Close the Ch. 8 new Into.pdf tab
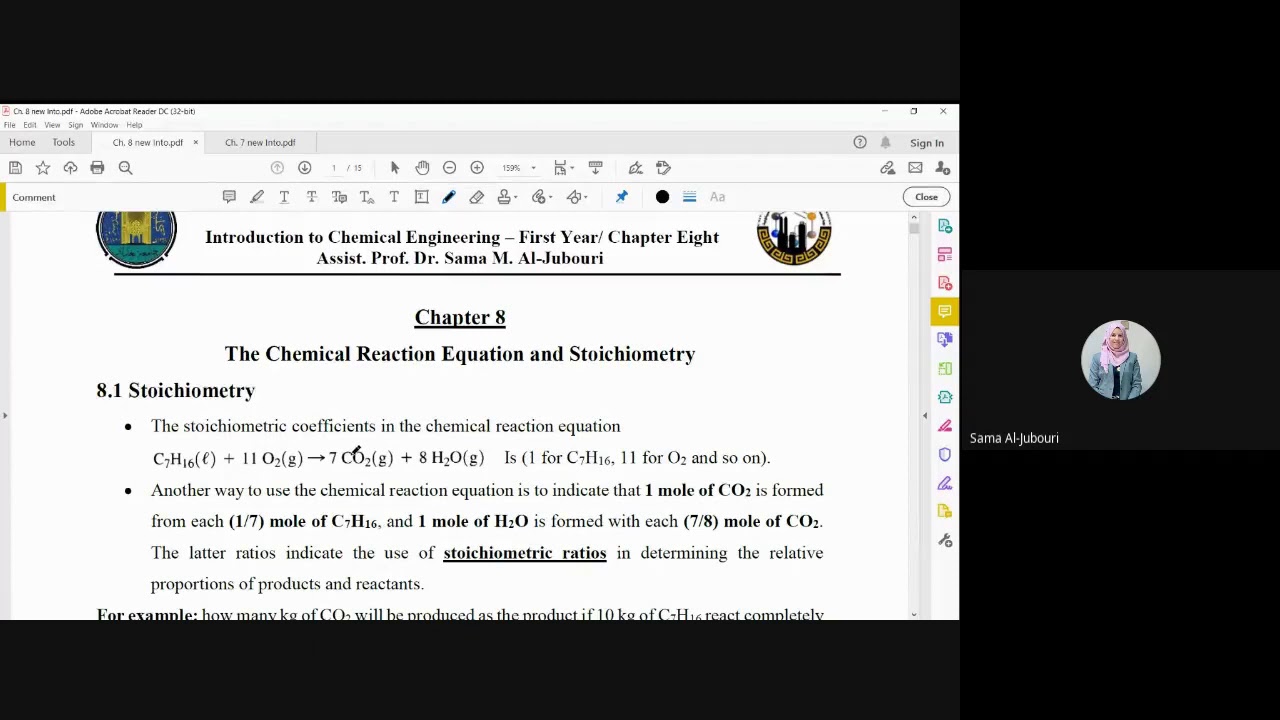The width and height of the screenshot is (1280, 720). coord(195,142)
